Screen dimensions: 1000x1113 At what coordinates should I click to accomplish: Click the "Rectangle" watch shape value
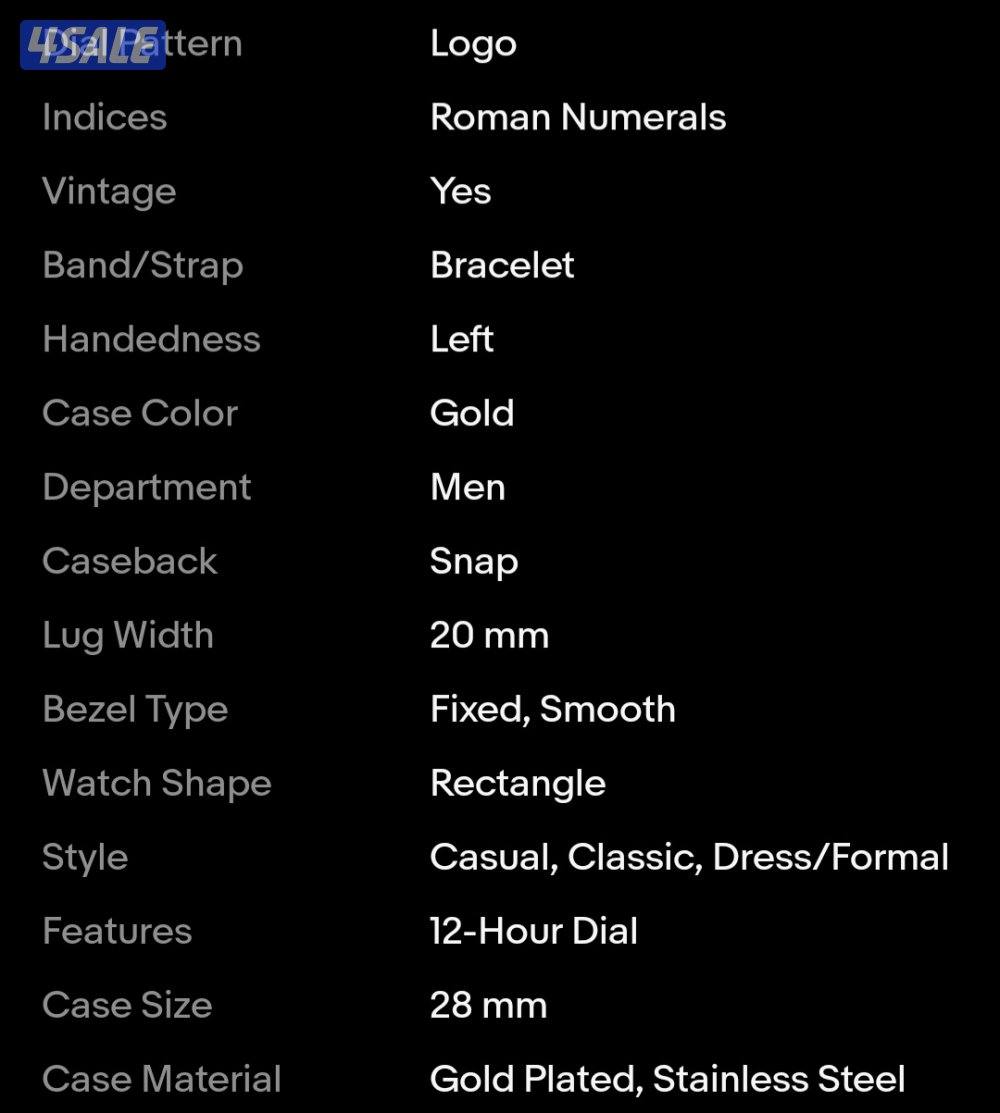518,783
